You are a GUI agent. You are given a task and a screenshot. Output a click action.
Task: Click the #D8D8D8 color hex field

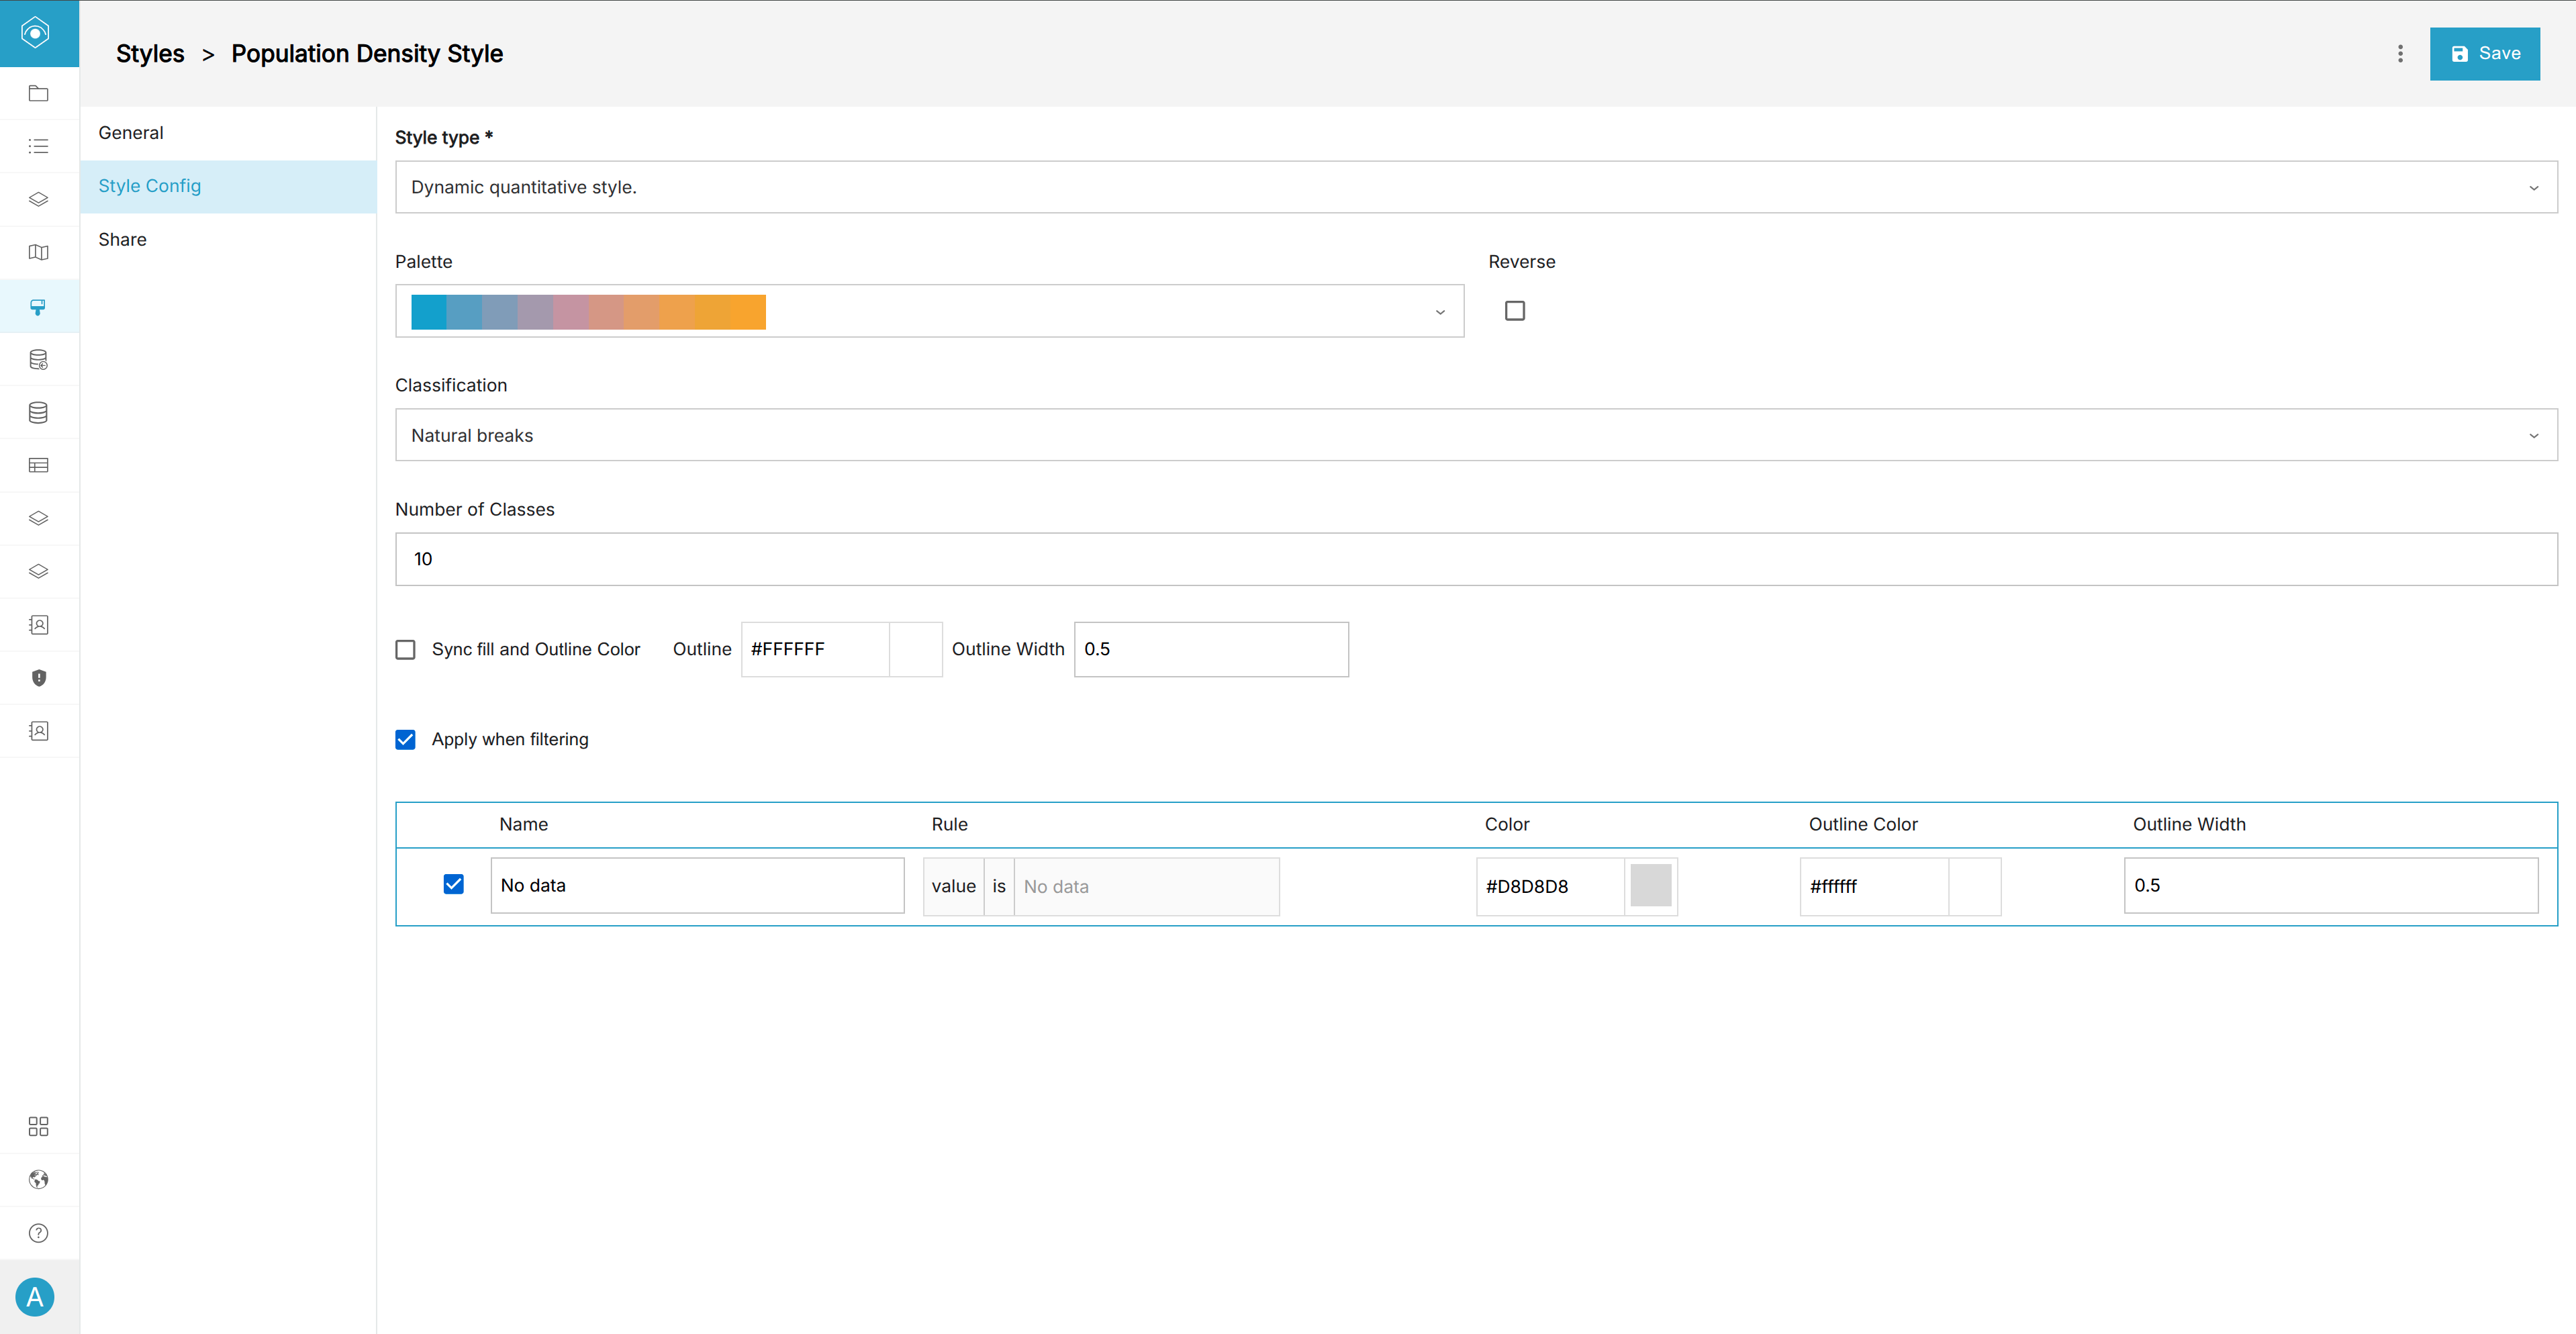1550,886
